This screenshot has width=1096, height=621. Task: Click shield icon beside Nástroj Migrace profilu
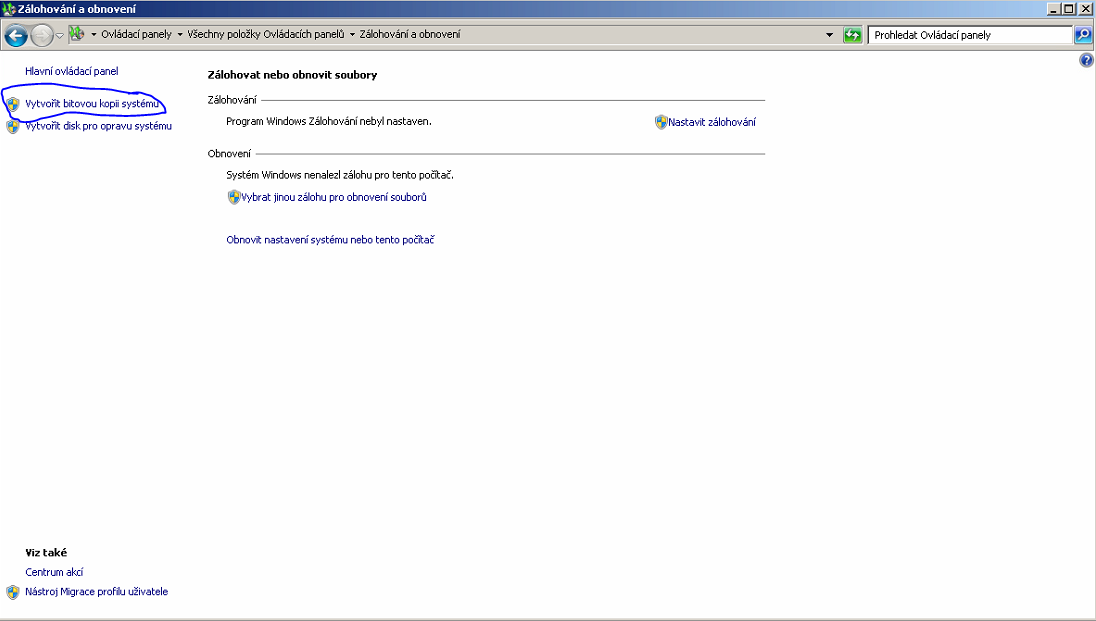(13, 592)
